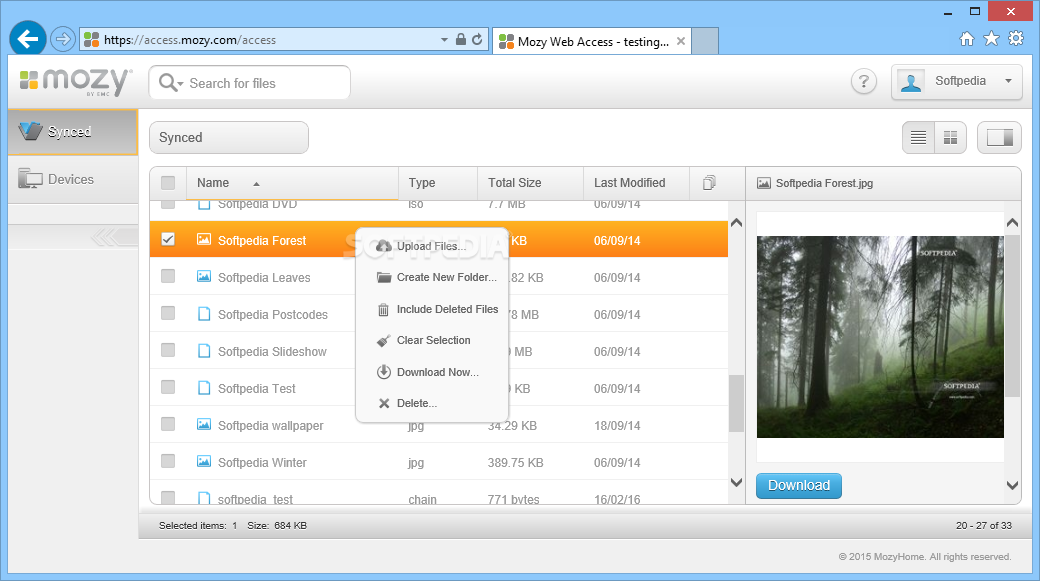
Task: Click the preview pane scrollbar thumb
Action: (x=1012, y=315)
